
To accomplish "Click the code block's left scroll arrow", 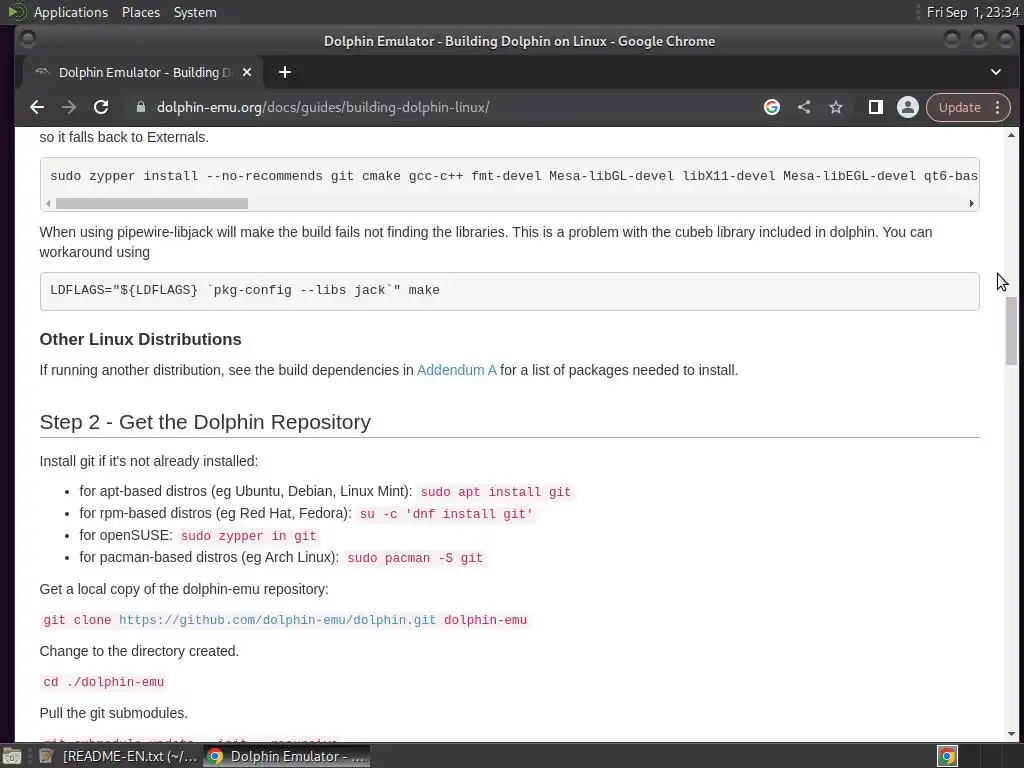I will (x=48, y=204).
